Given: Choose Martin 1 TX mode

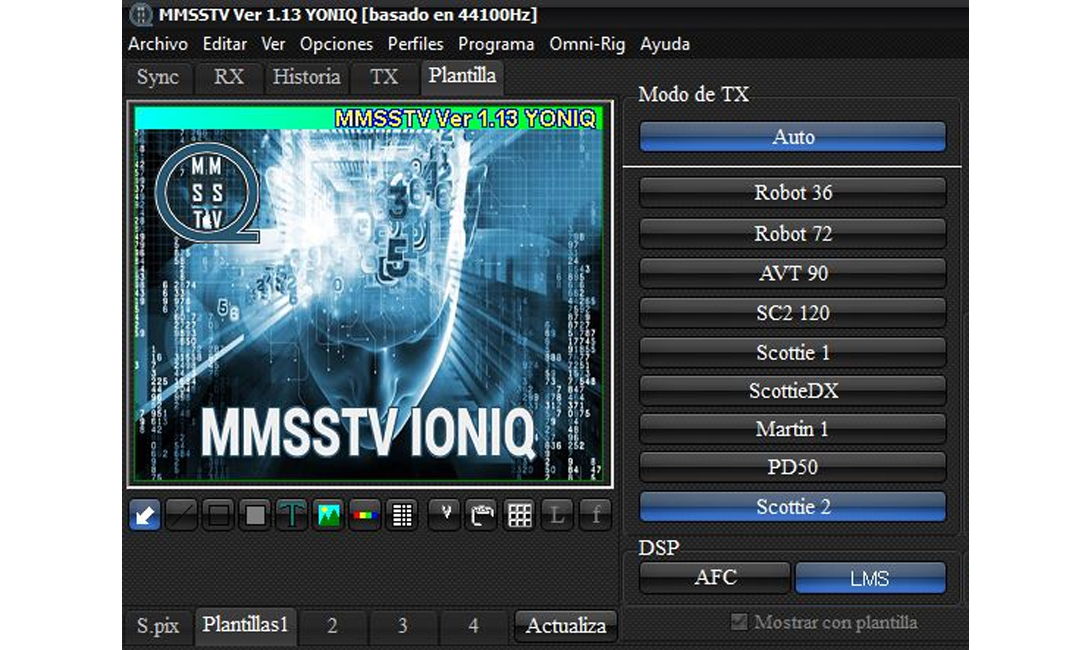Looking at the screenshot, I should pos(793,429).
